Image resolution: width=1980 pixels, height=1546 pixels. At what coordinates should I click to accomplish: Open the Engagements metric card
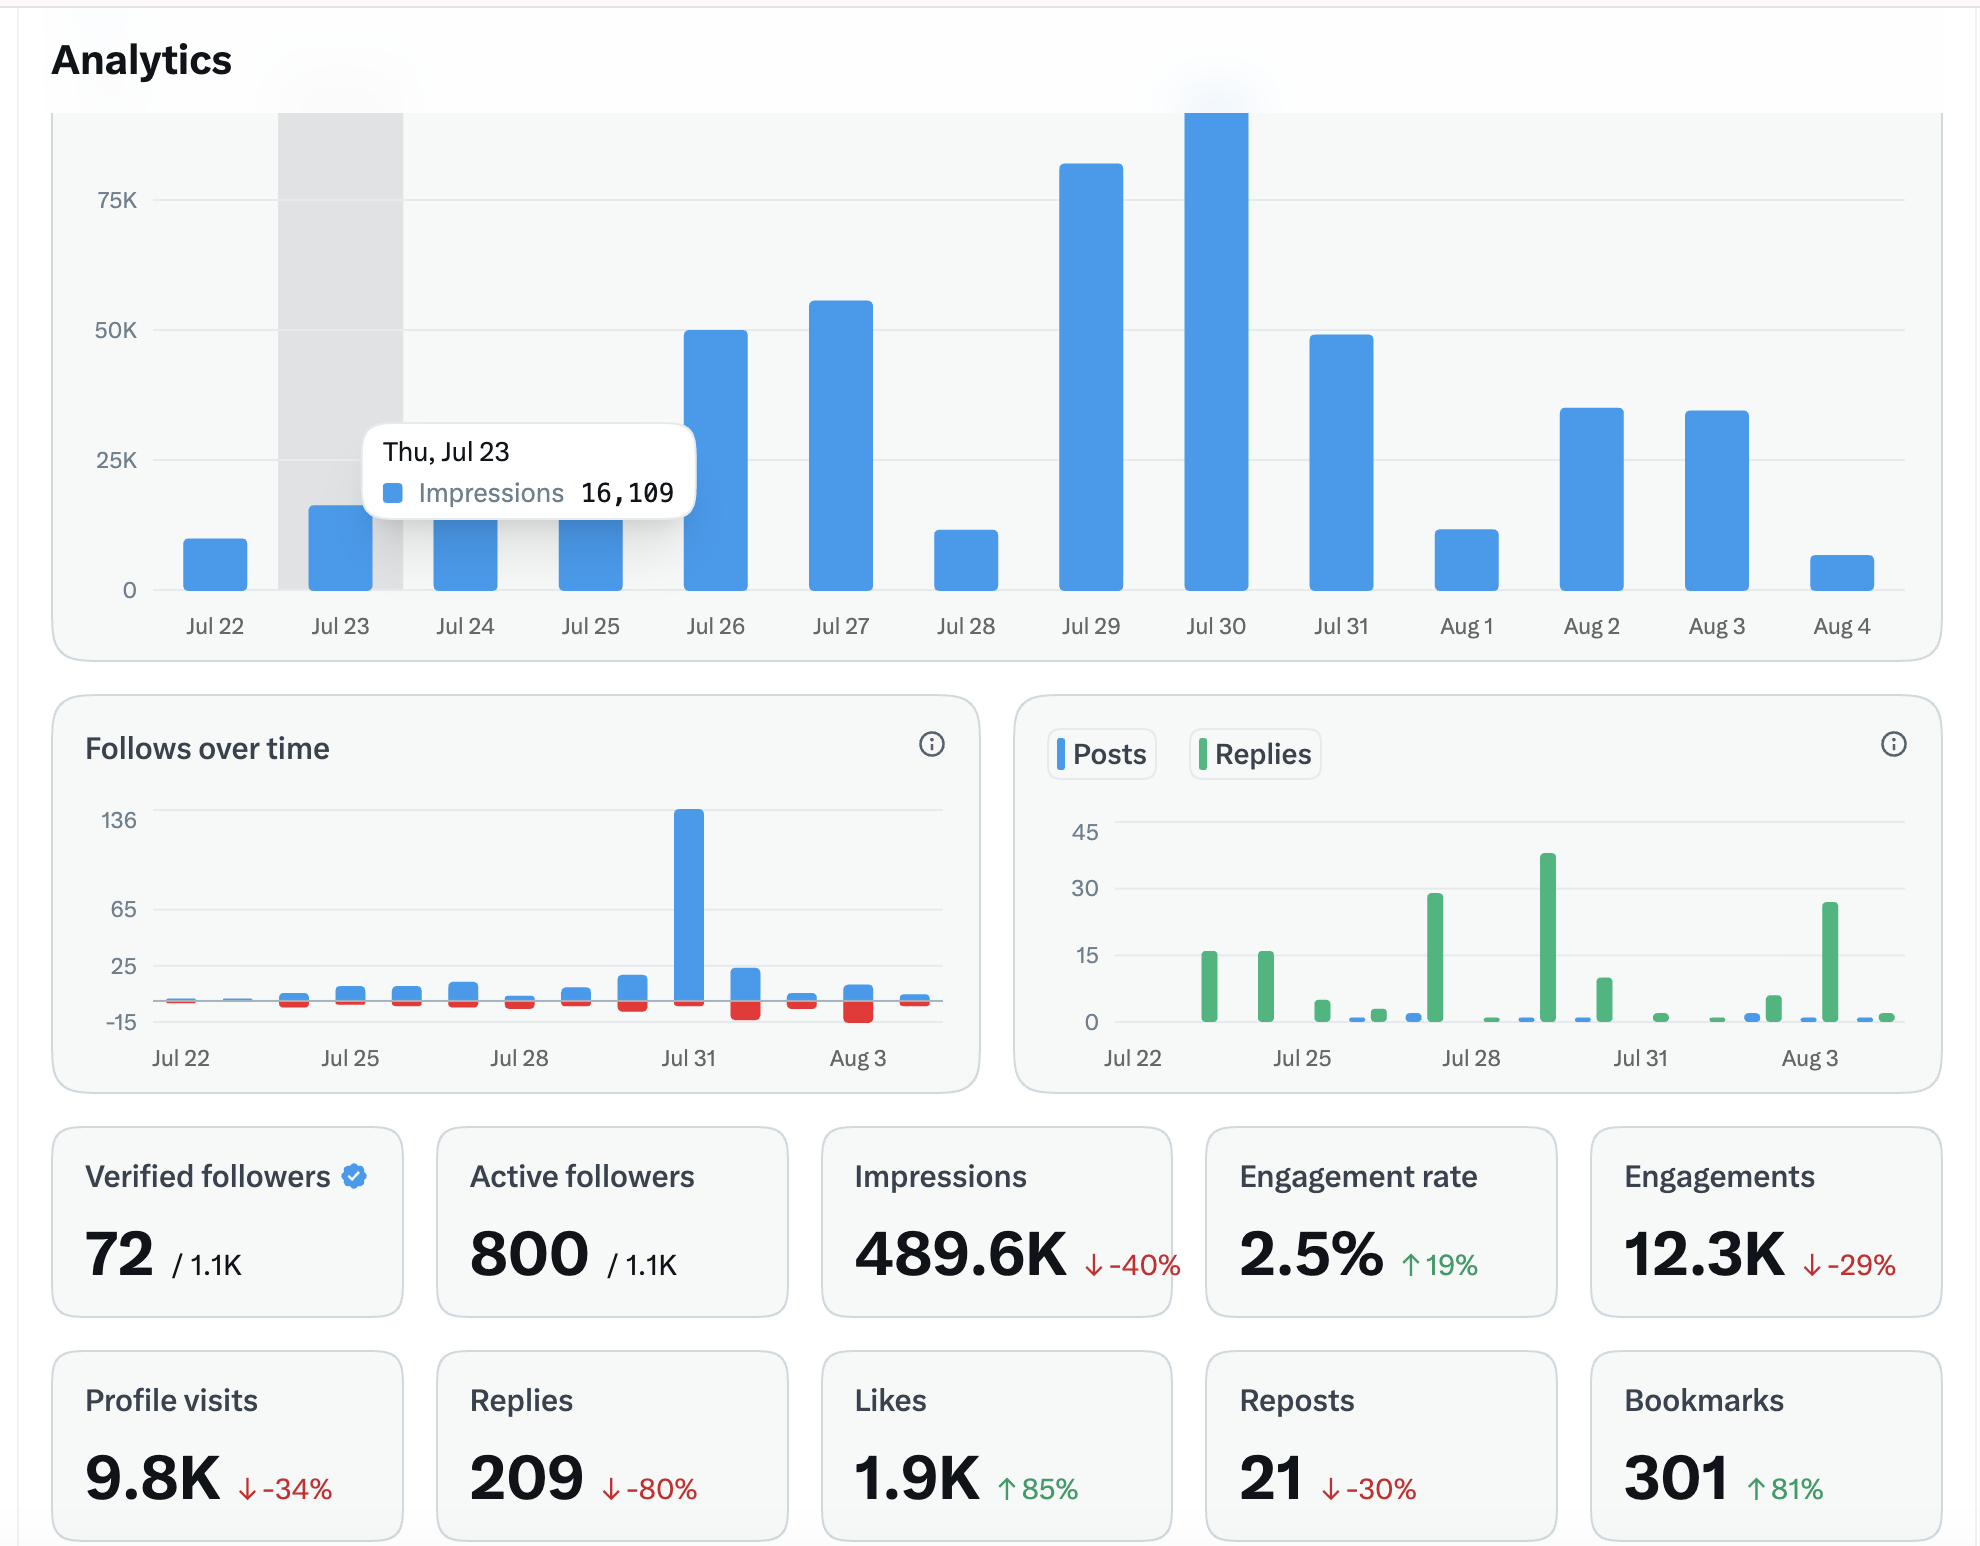(1766, 1222)
